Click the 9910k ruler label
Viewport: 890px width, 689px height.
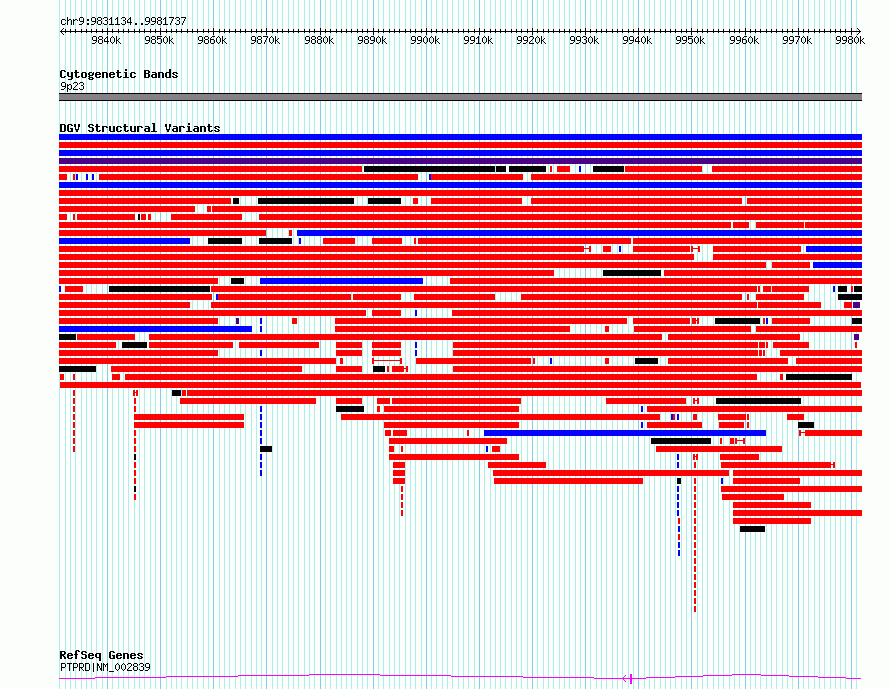coord(478,40)
